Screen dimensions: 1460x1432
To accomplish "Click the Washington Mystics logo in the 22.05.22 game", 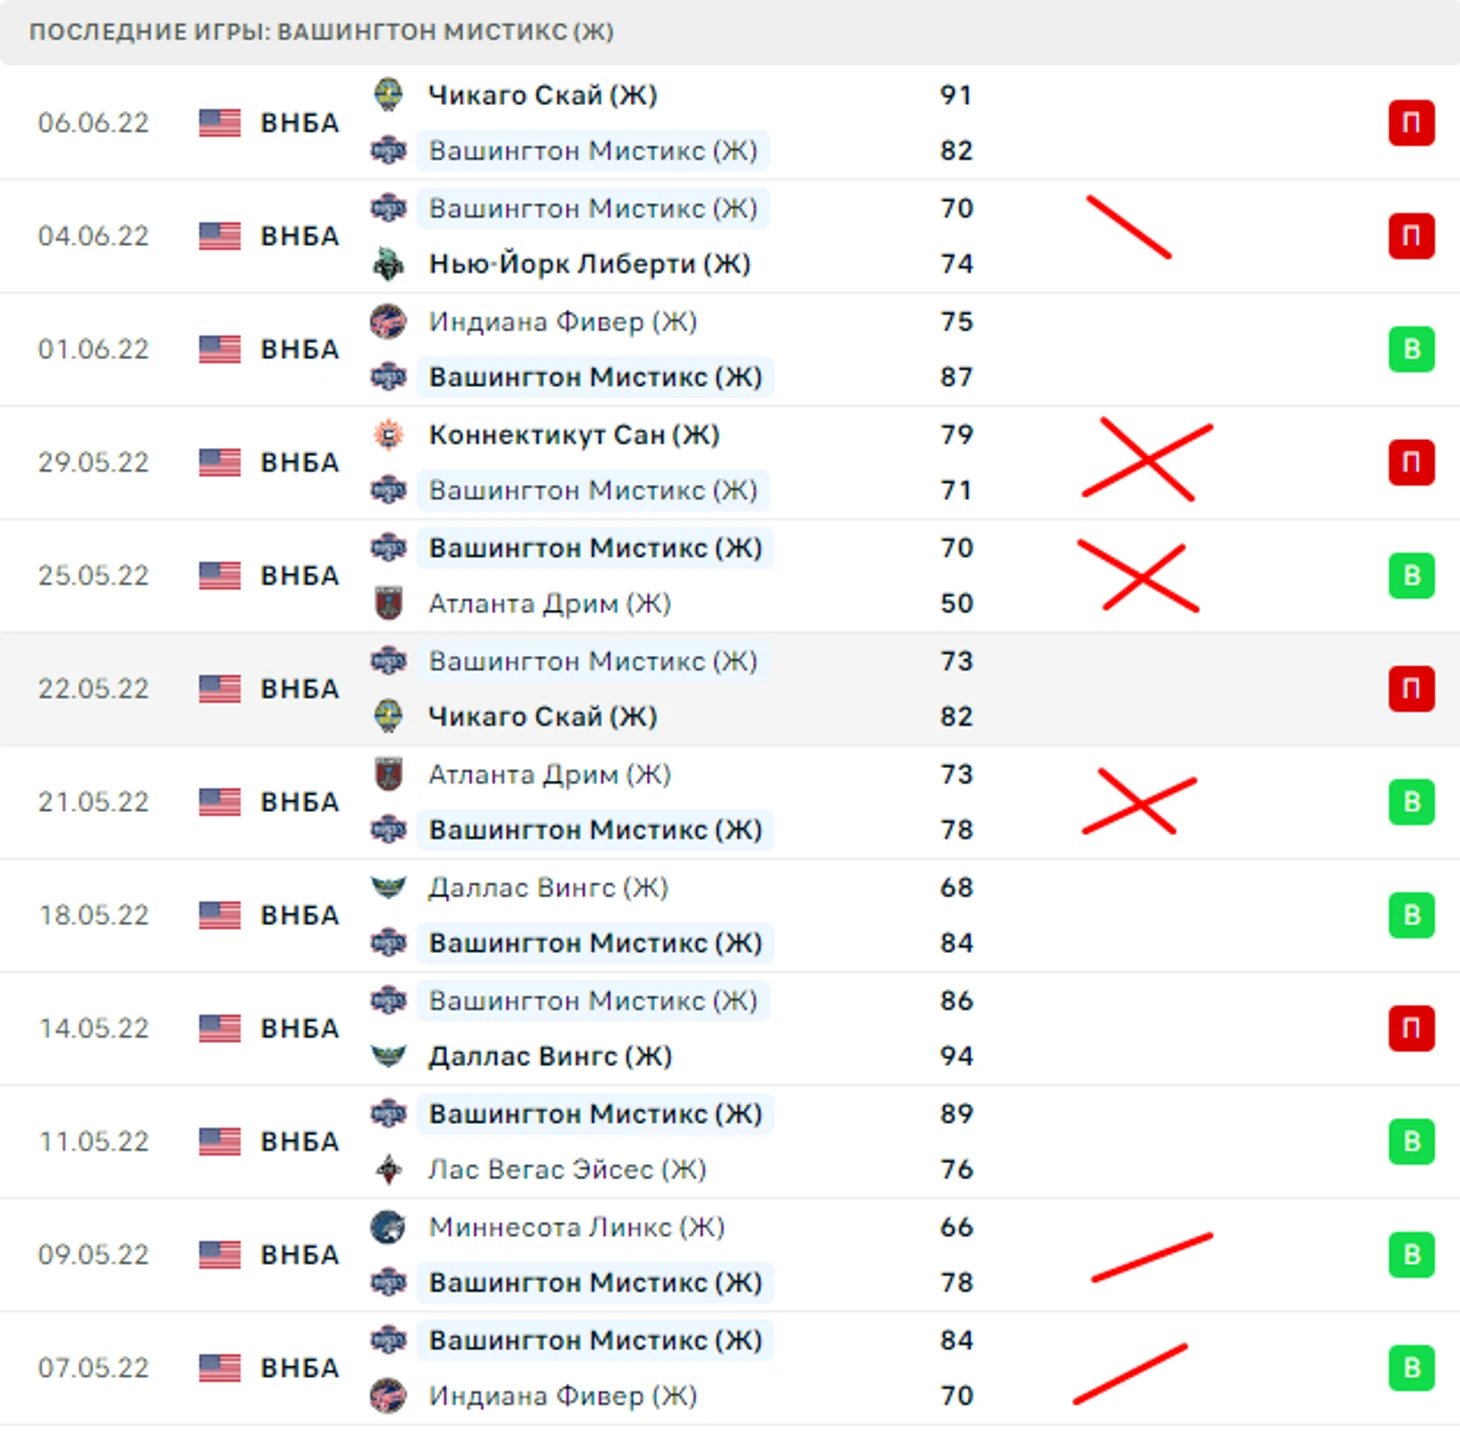I will point(388,661).
